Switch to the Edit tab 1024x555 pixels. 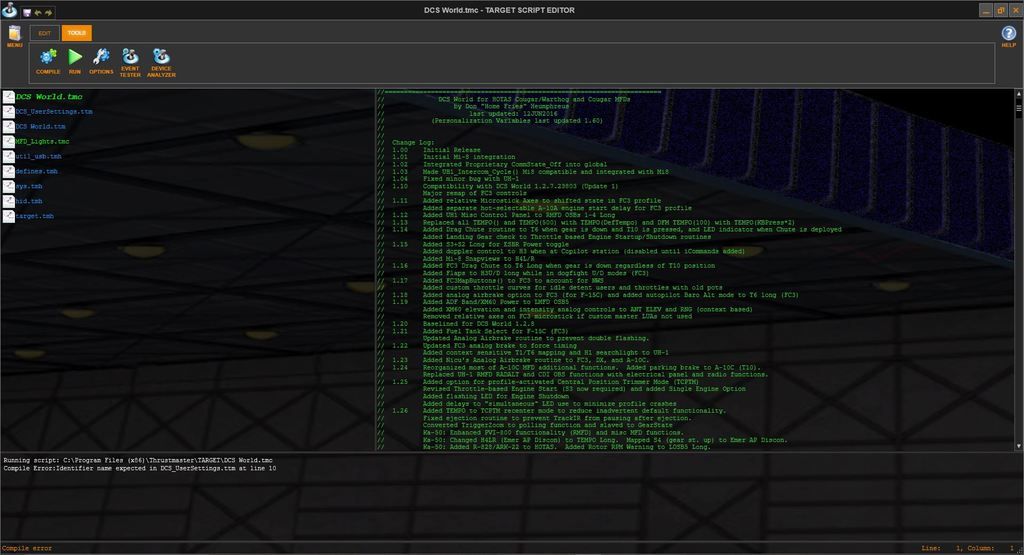44,33
